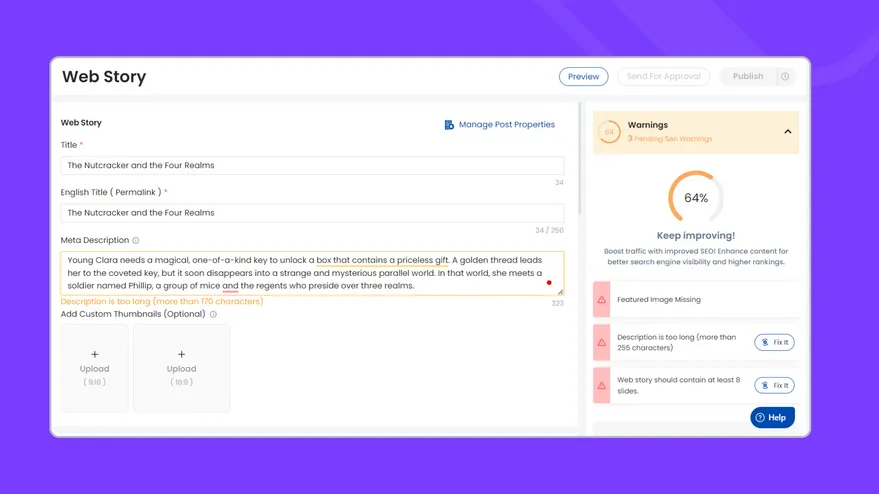Fix the web story slides warning
Viewport: 879px width, 494px height.
click(774, 386)
